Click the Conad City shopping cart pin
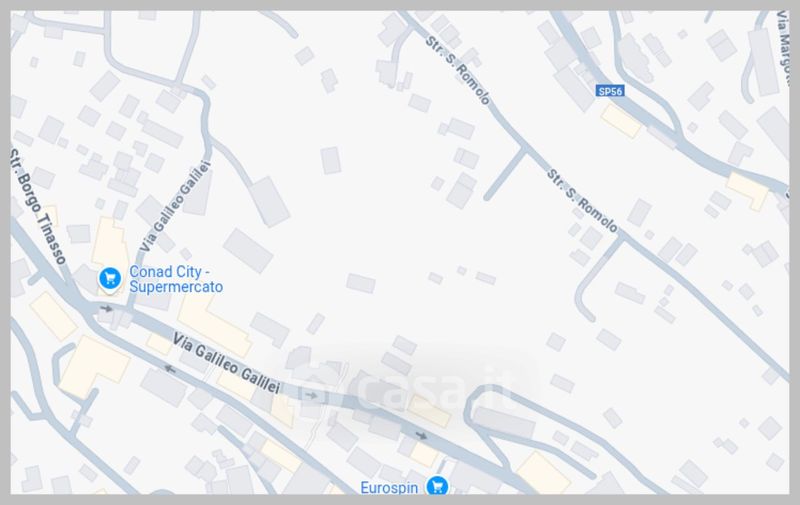The height and width of the screenshot is (505, 800). pos(110,280)
